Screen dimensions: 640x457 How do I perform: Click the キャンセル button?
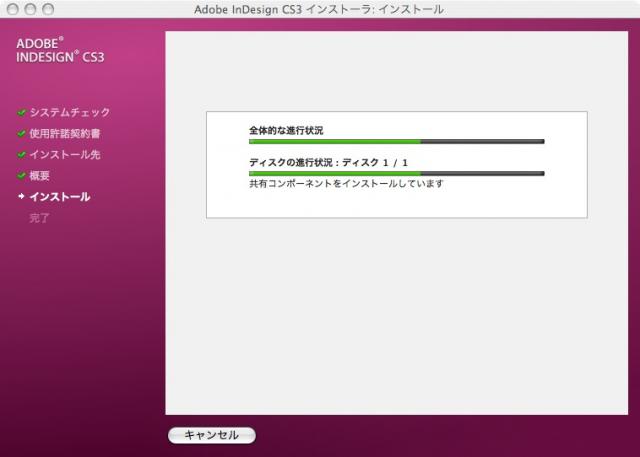212,435
